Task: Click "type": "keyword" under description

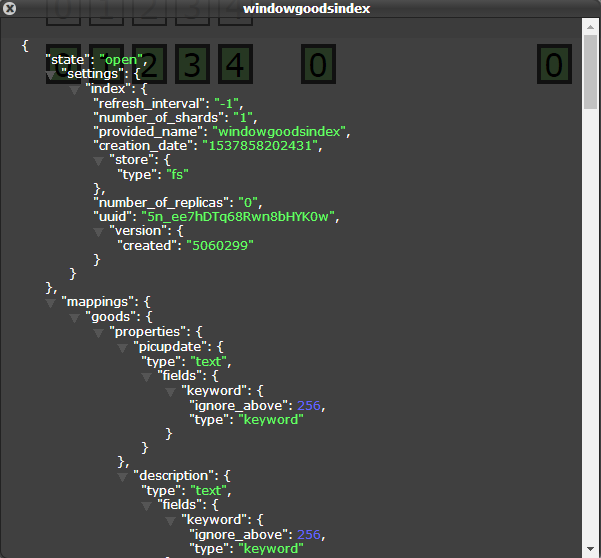Action: [x=246, y=549]
